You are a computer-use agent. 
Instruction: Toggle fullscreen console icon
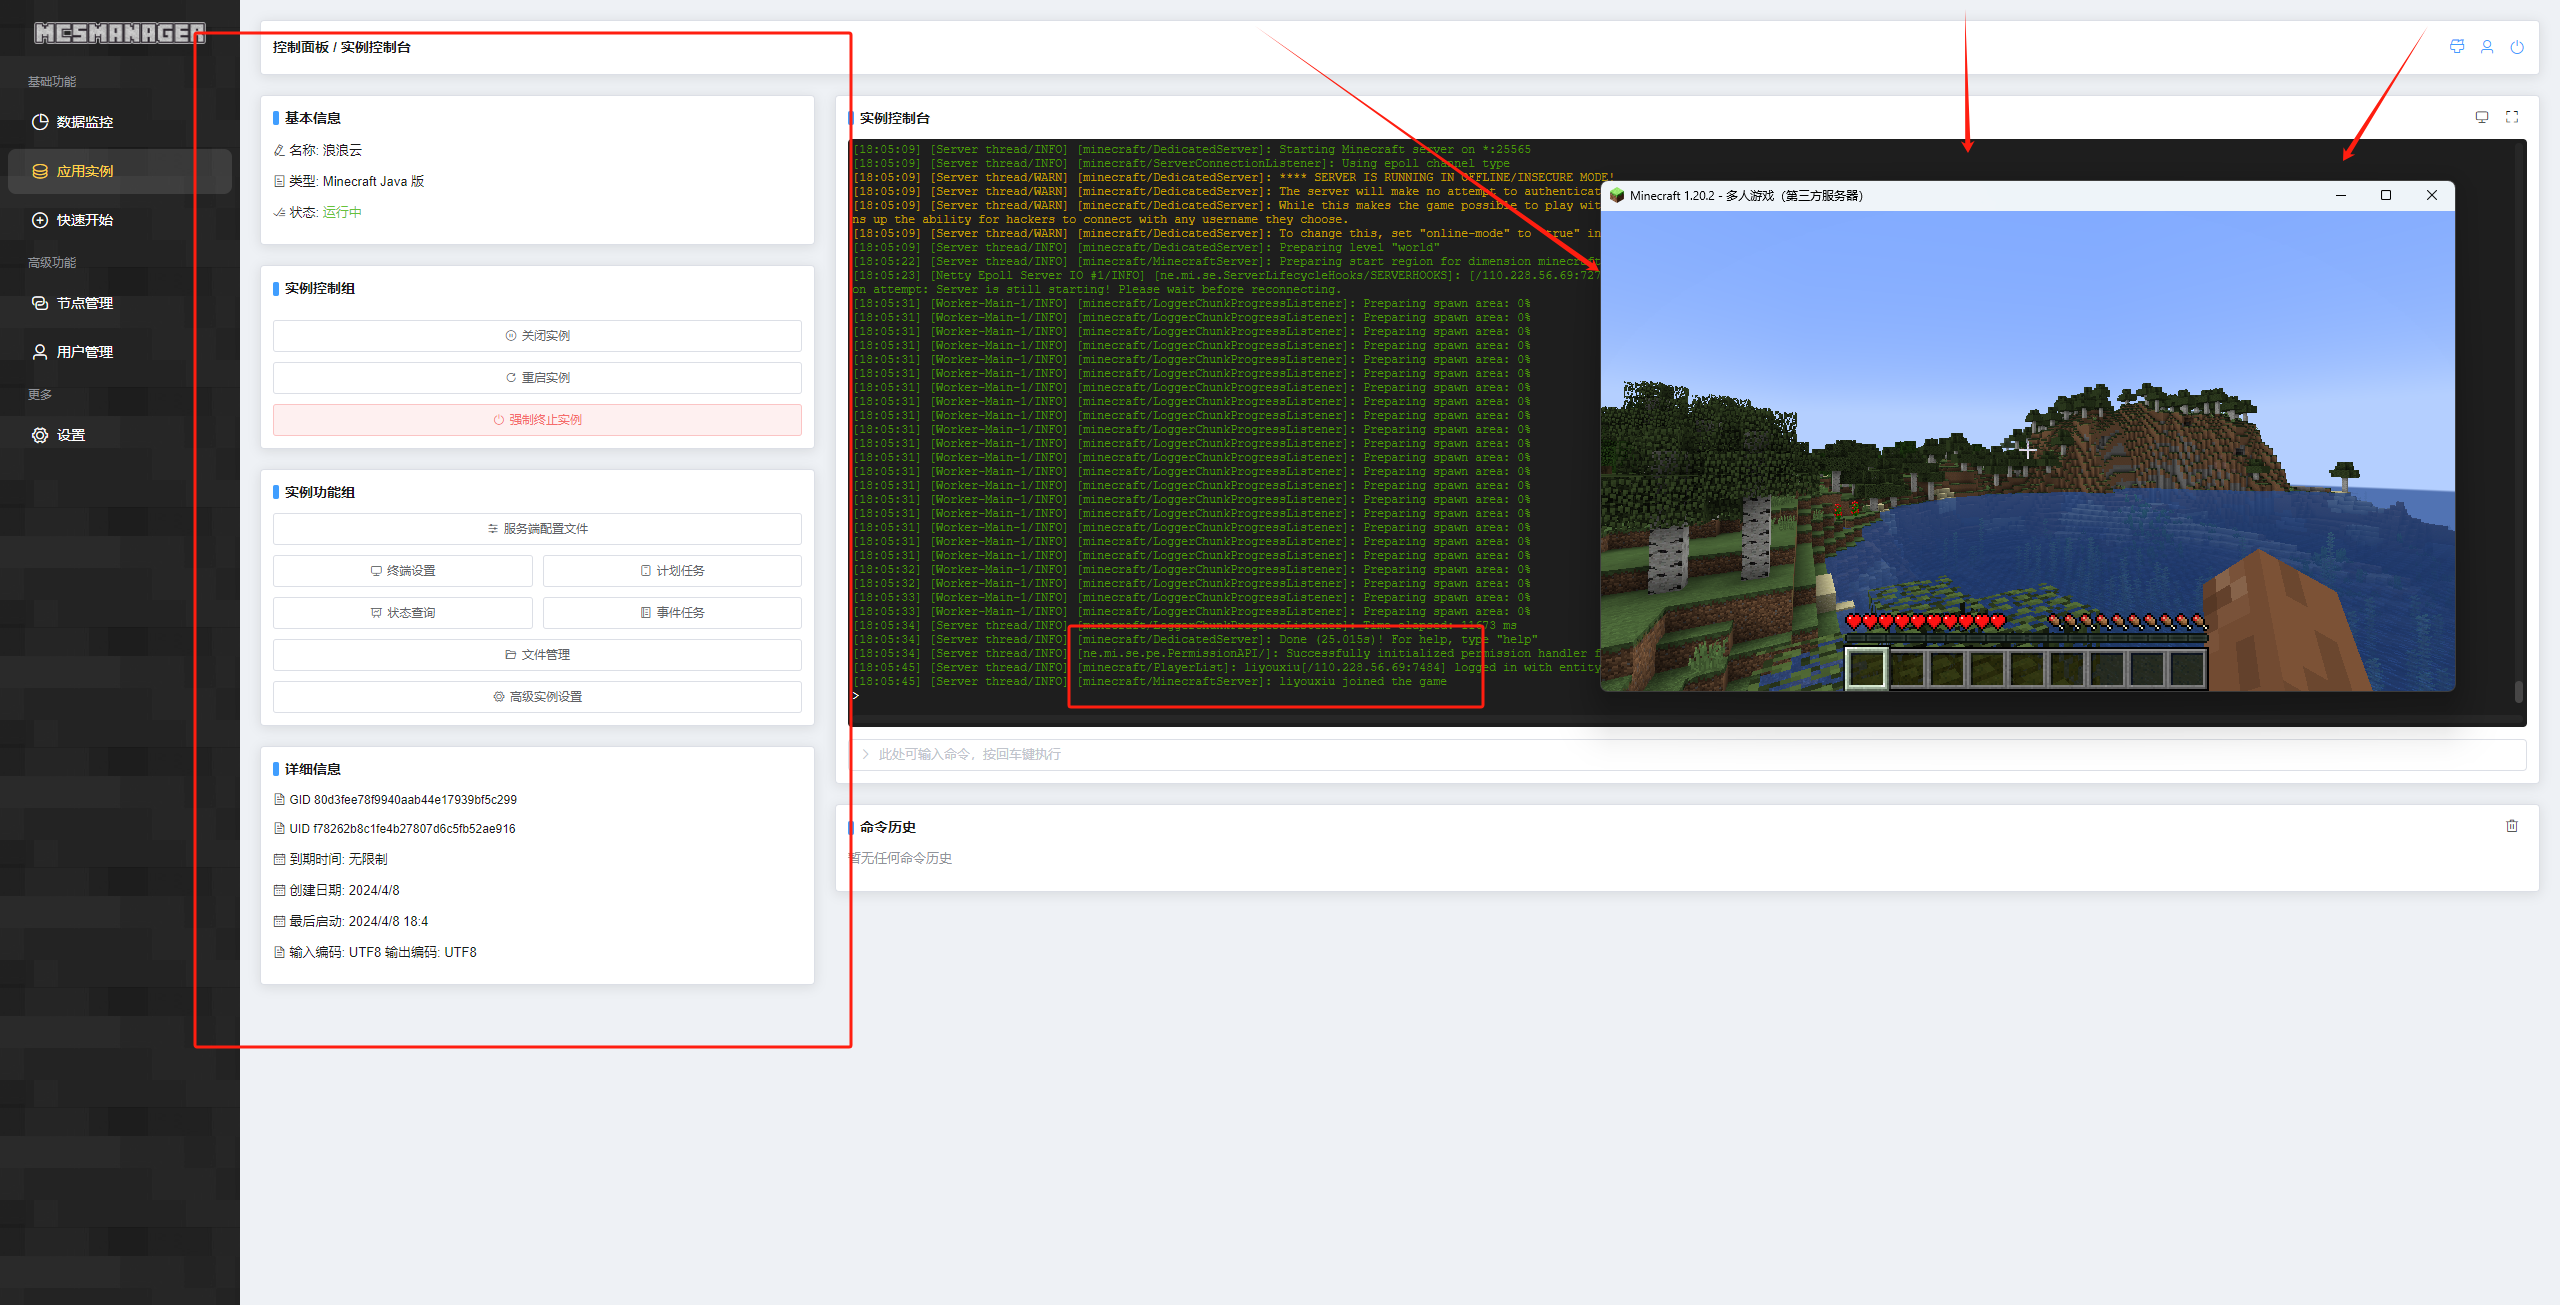click(x=2512, y=117)
